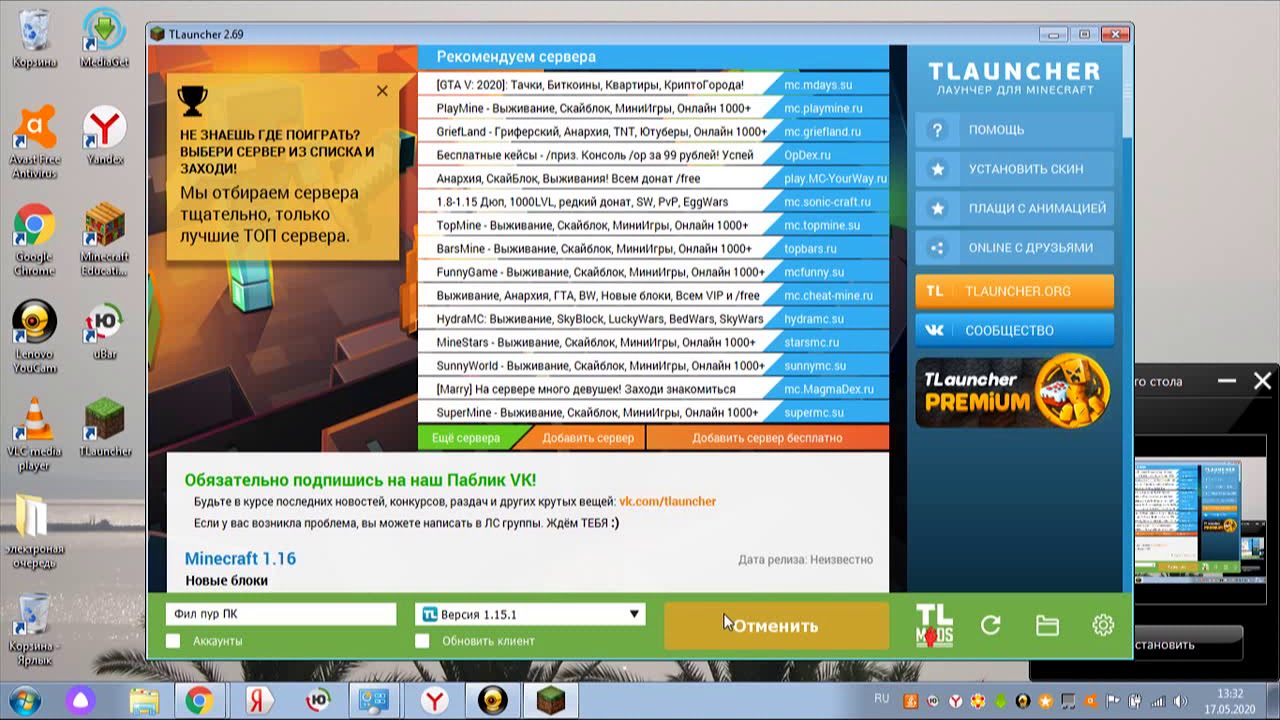Open Плащи с анимацией item
This screenshot has height=720, width=1280.
point(1014,209)
